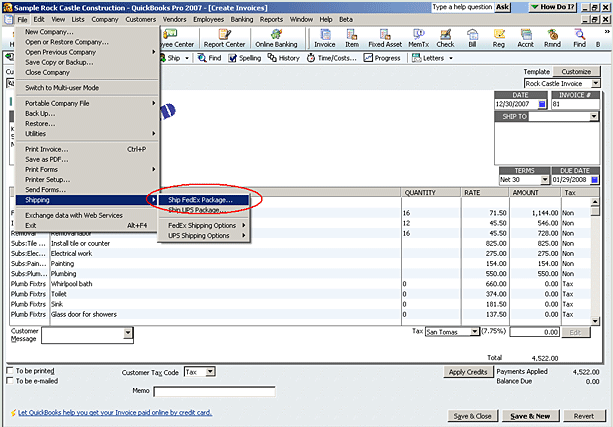Open the Tax San Tomas dropdown

474,332
